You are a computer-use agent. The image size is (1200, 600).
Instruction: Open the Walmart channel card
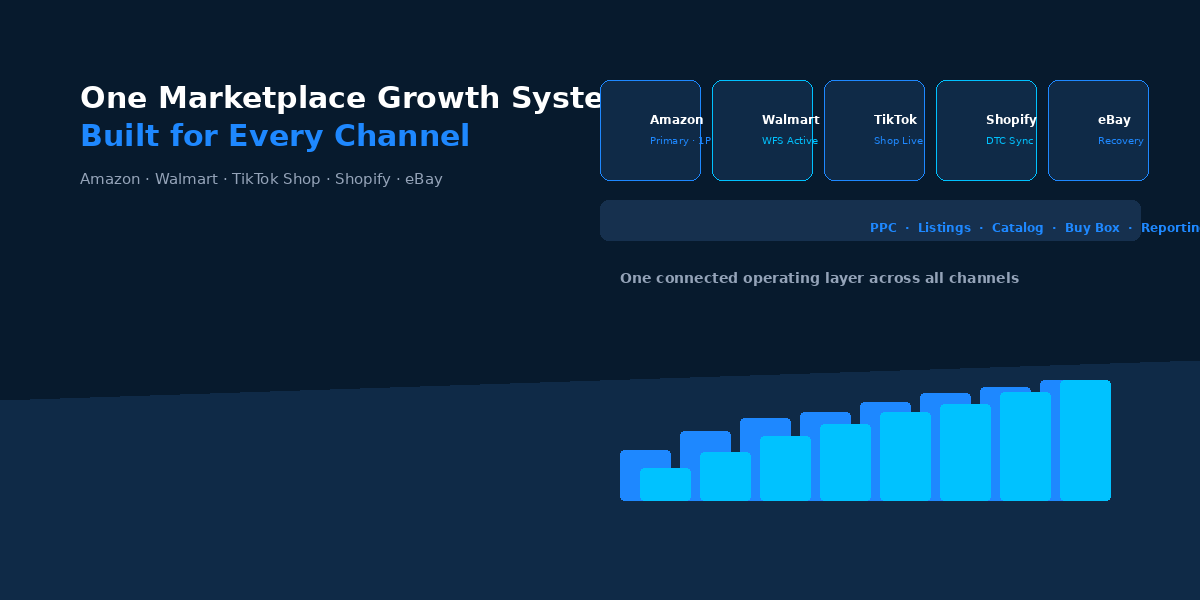pyautogui.click(x=762, y=130)
